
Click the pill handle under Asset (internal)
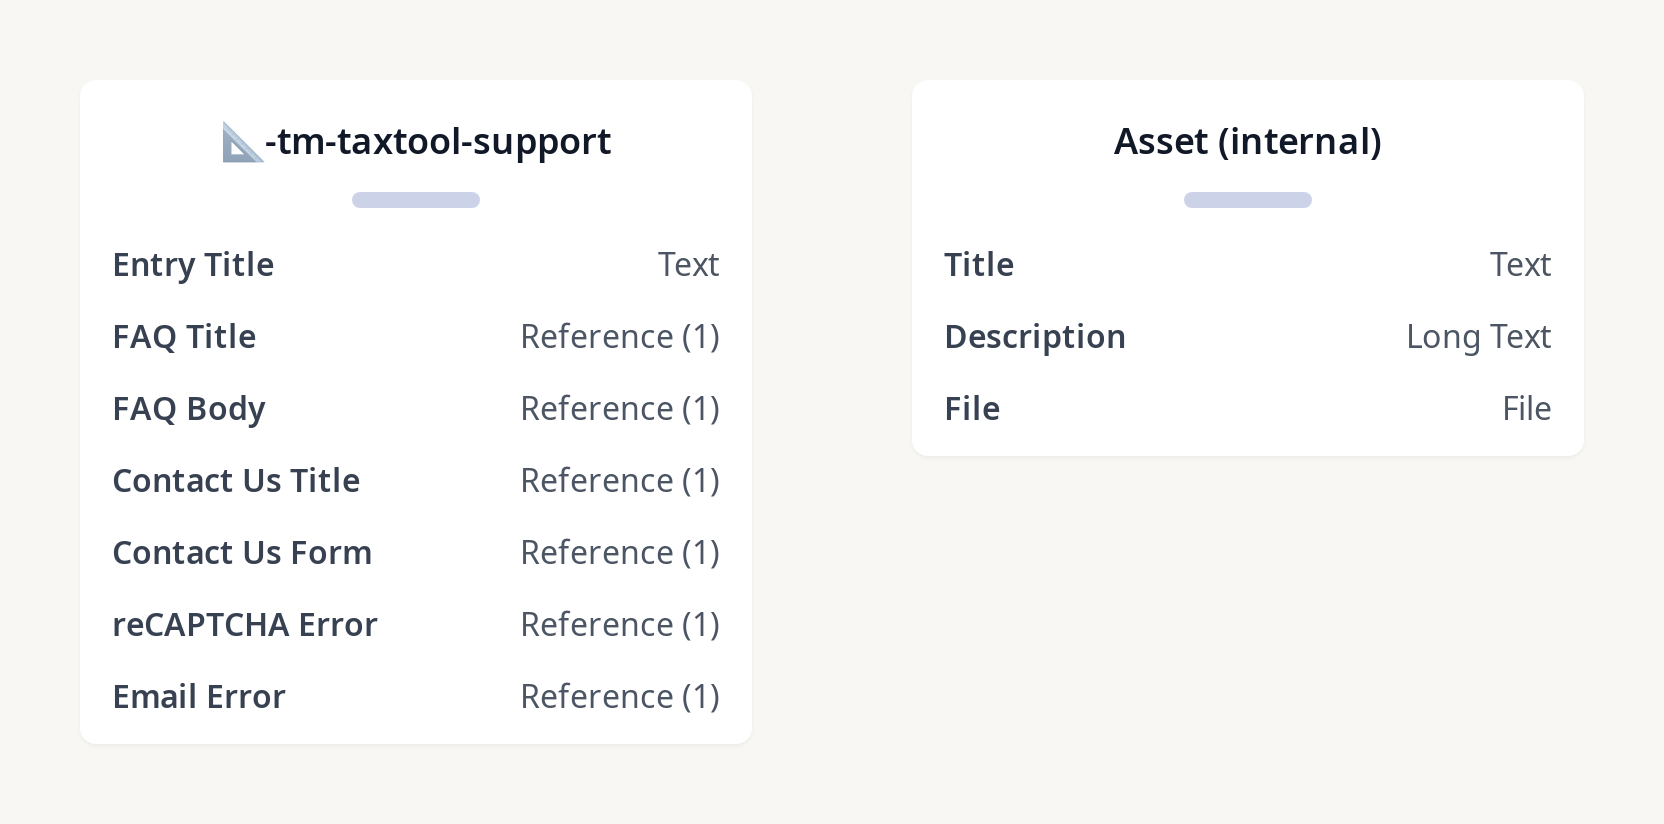tap(1247, 200)
